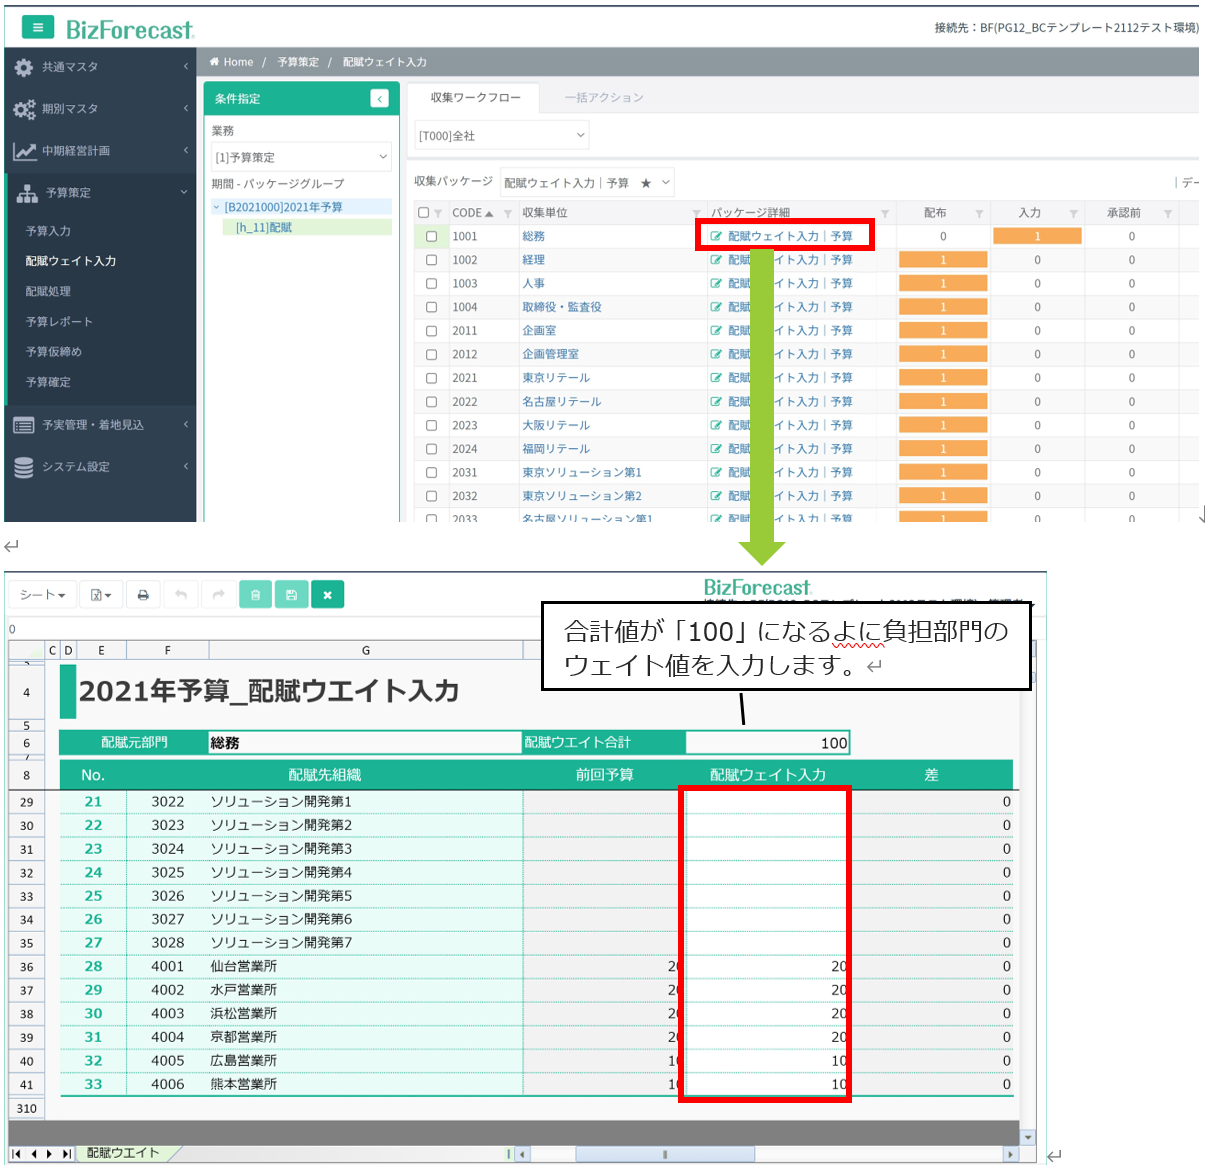Viewport: 1205px width, 1169px height.
Task: Click the redo arrow in sheet toolbar
Action: coord(218,595)
